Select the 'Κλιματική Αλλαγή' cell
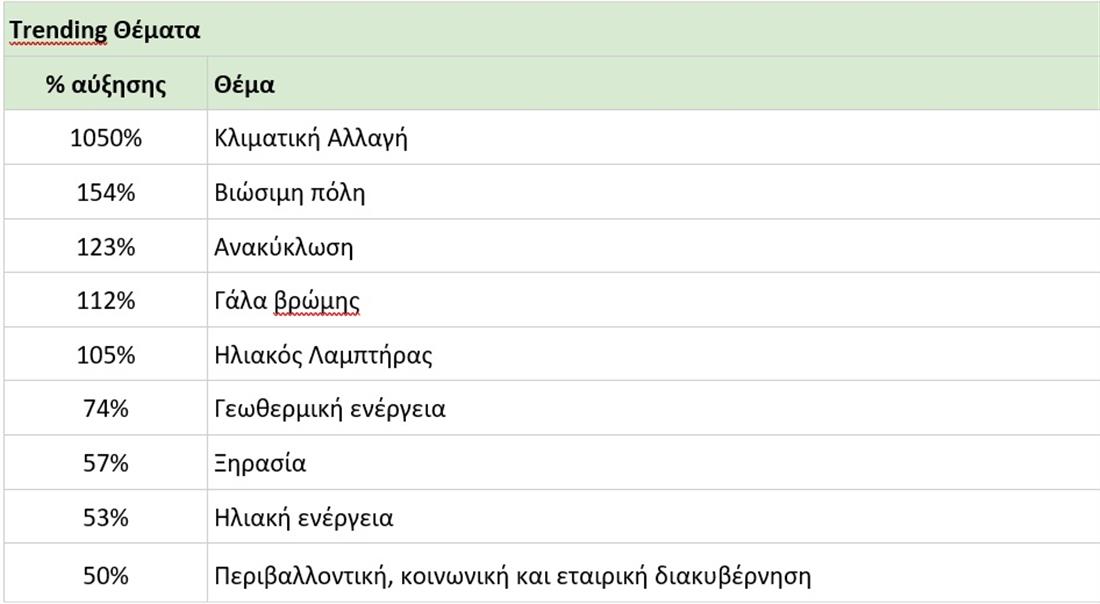This screenshot has height=604, width=1100. pyautogui.click(x=311, y=138)
